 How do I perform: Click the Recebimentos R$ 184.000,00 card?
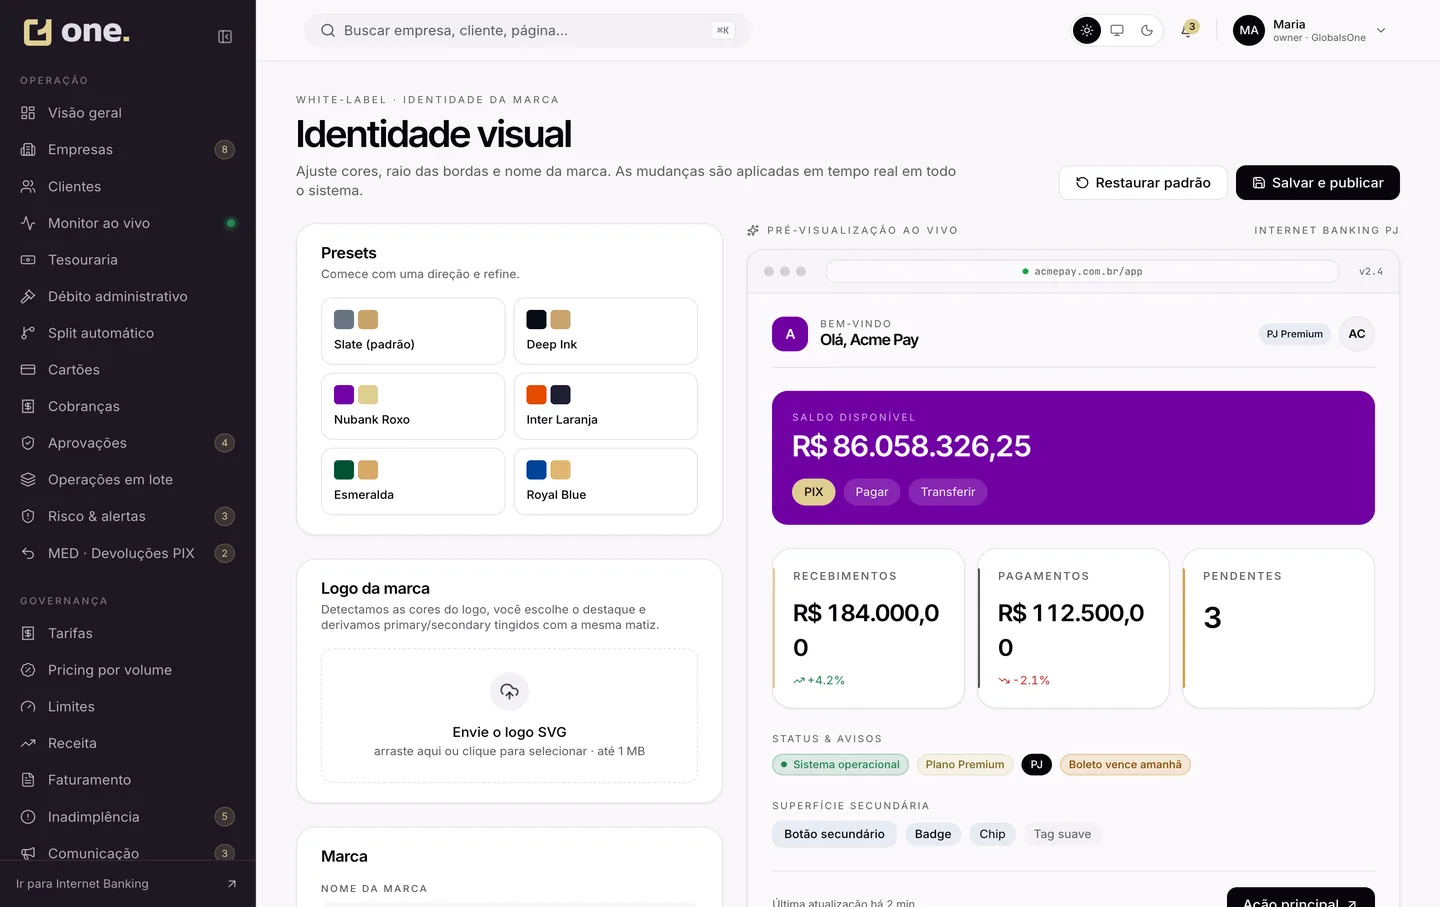[868, 628]
